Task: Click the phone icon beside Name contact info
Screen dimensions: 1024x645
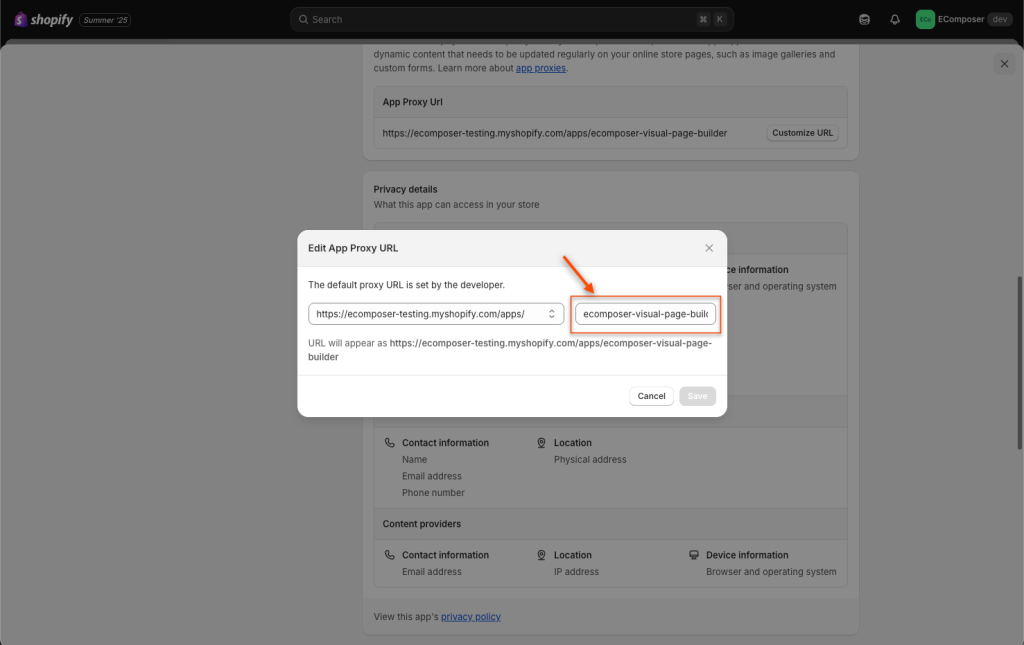Action: (390, 443)
